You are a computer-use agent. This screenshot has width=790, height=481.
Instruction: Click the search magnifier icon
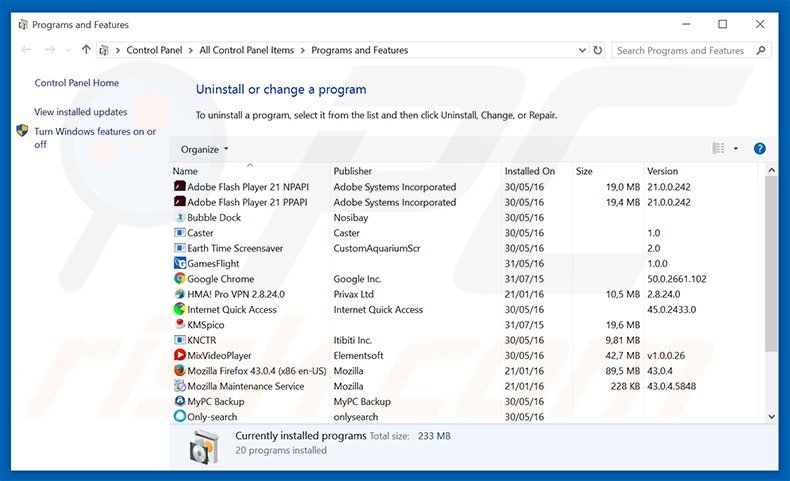pyautogui.click(x=761, y=50)
